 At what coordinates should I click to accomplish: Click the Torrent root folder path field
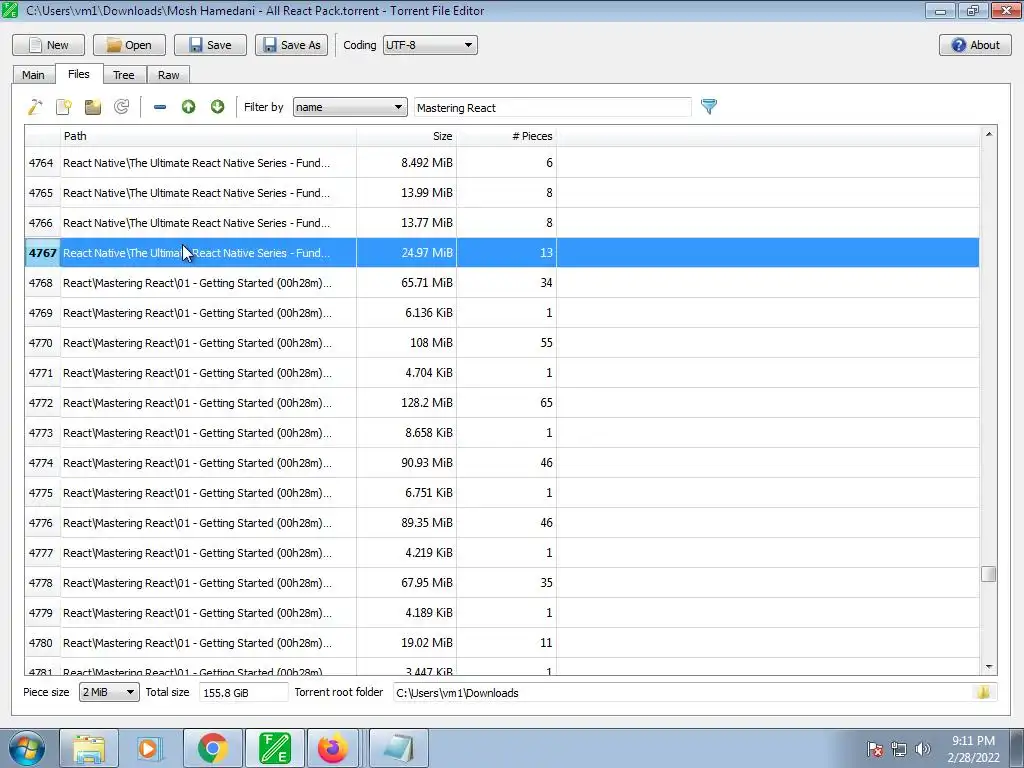[x=682, y=692]
